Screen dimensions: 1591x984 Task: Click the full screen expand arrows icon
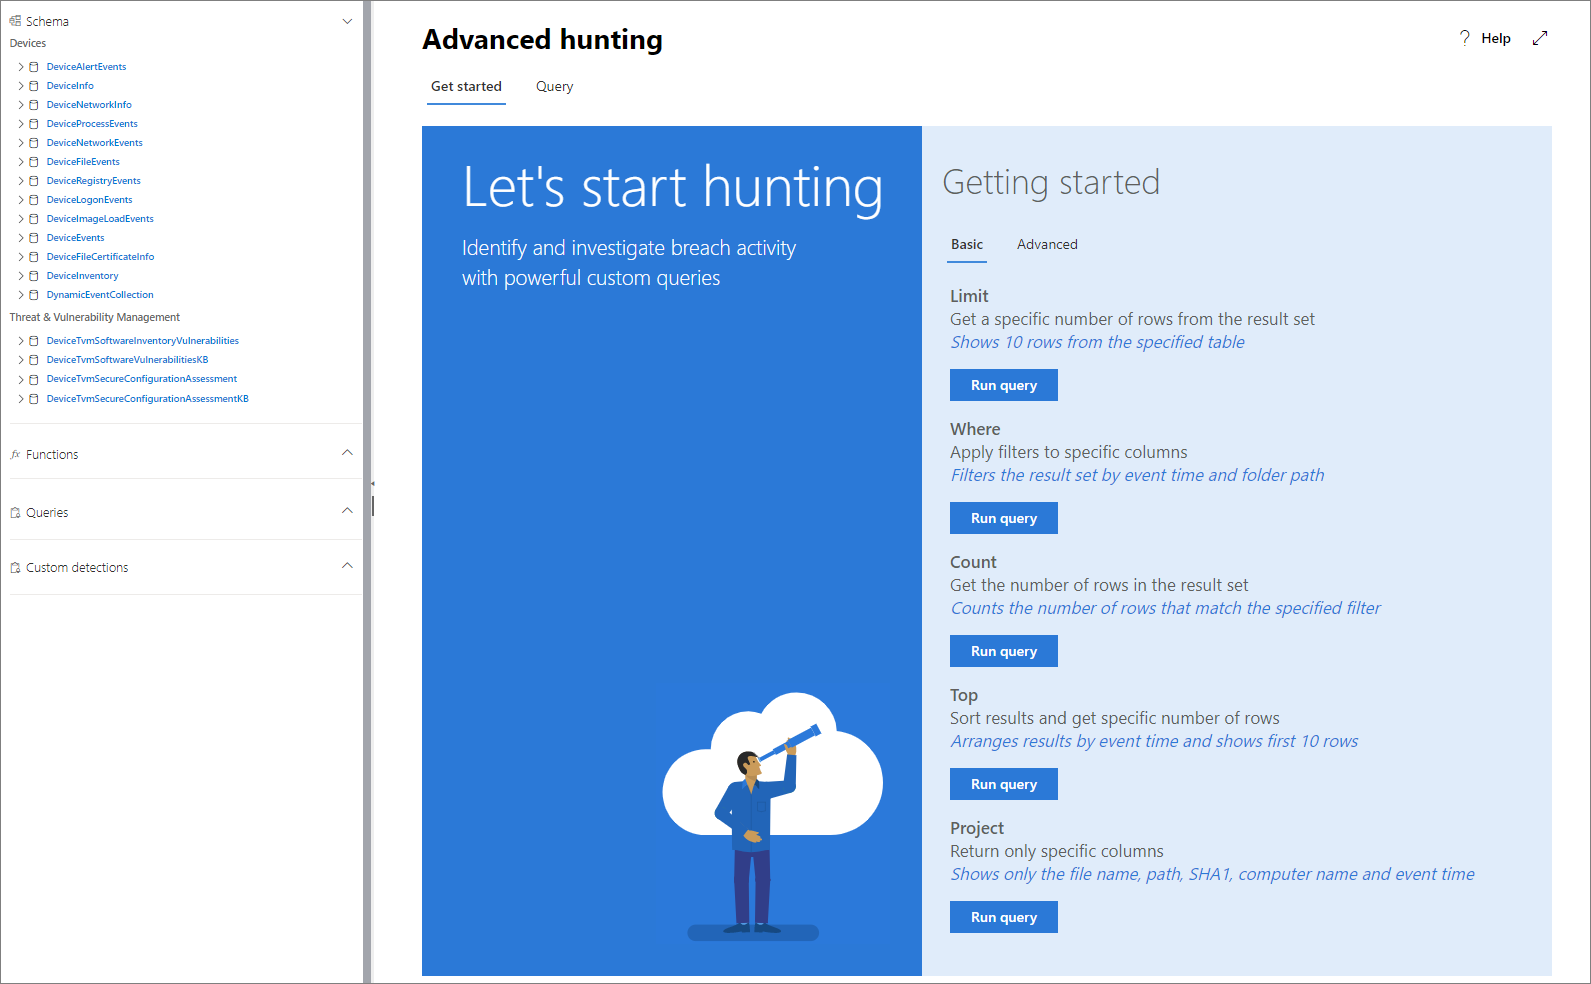click(1540, 38)
